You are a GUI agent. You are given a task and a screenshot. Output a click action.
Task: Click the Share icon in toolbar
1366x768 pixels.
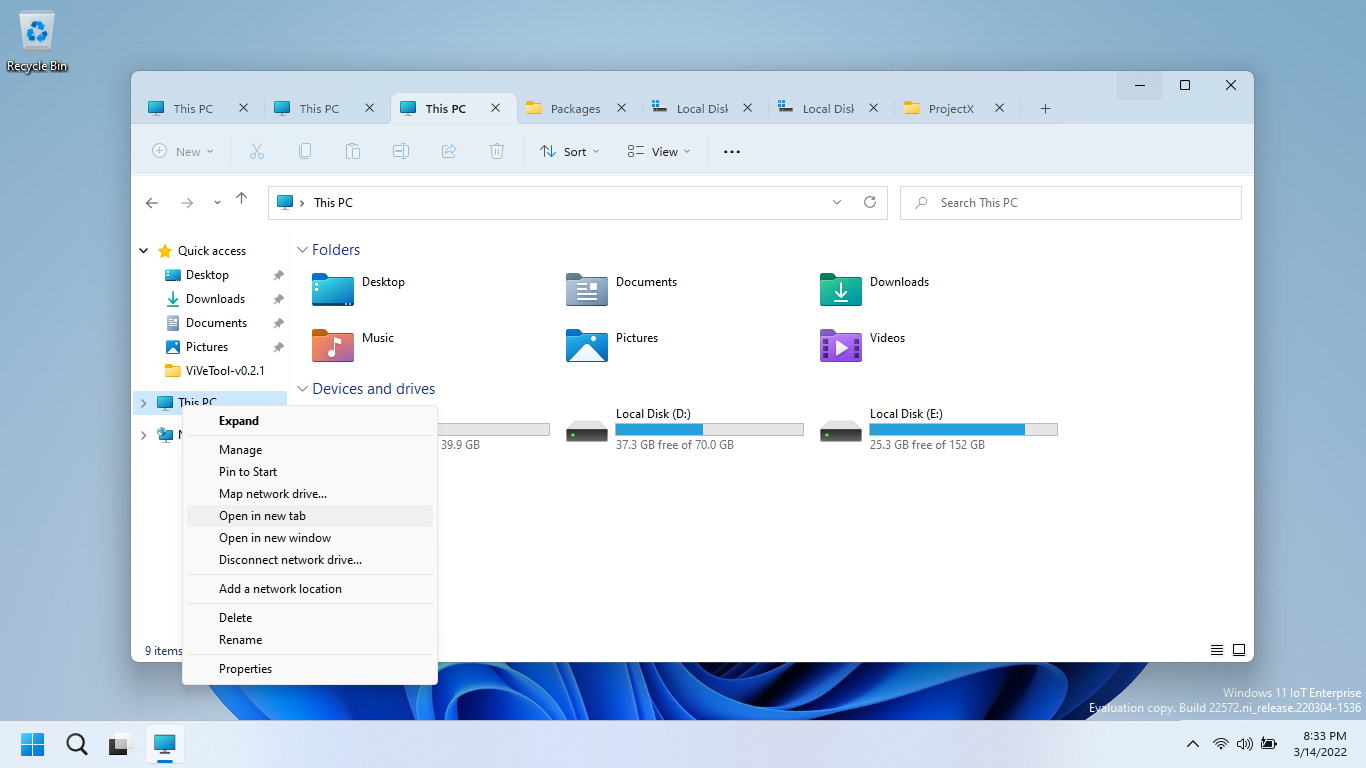(x=448, y=151)
